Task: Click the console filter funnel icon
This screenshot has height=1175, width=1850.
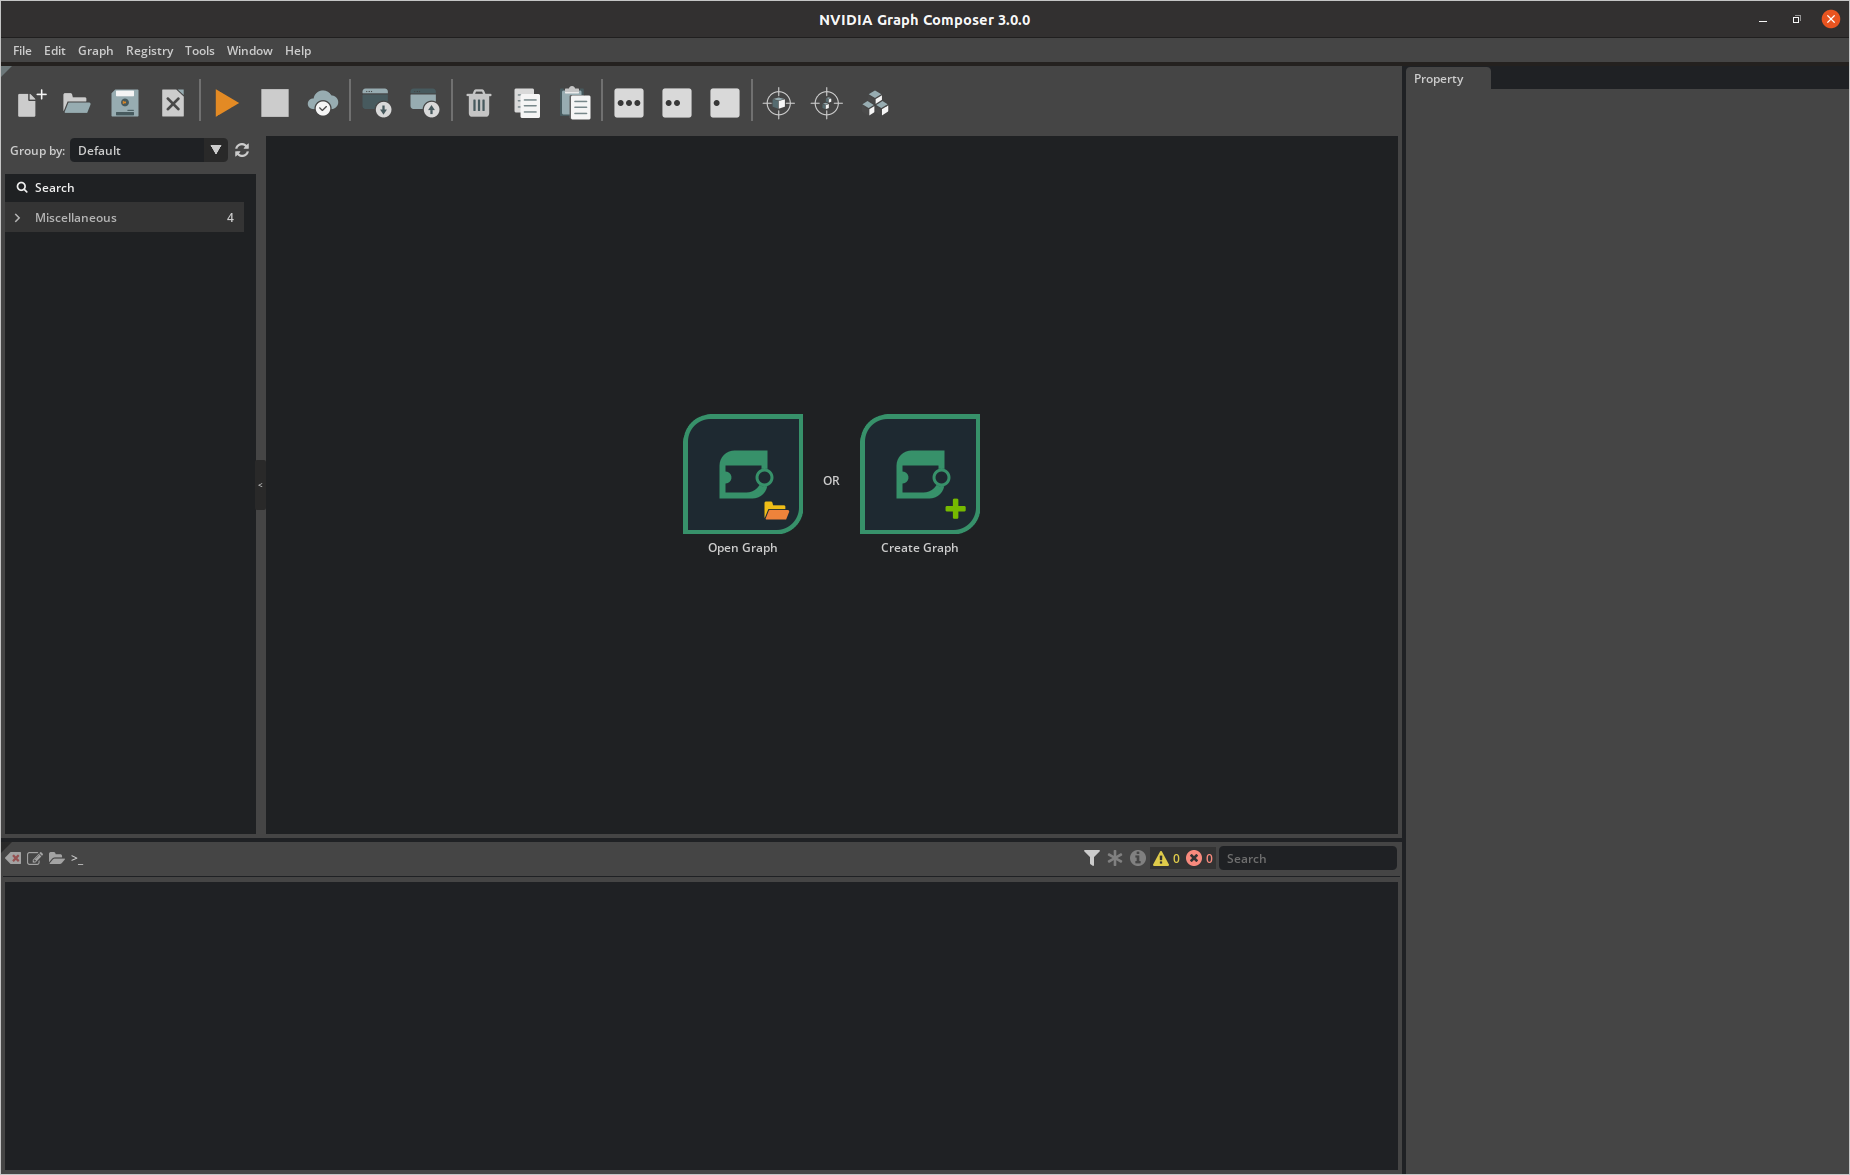Action: [1092, 858]
